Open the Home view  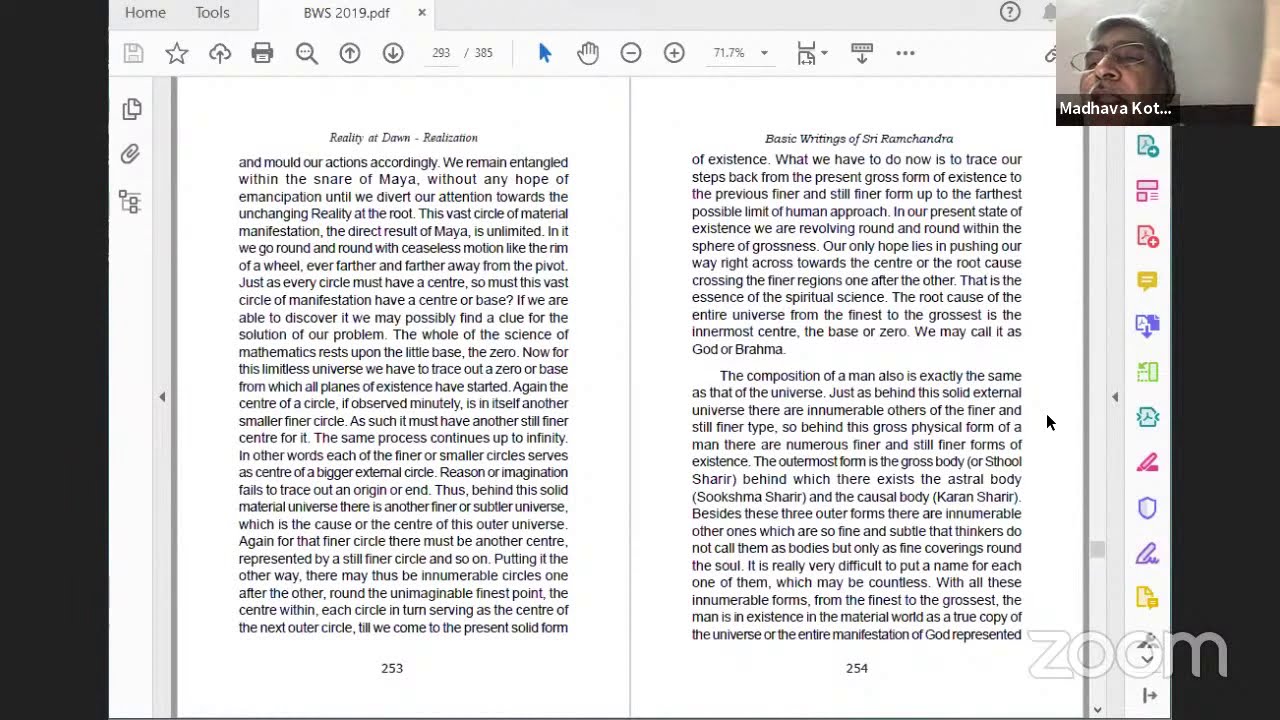(x=145, y=13)
